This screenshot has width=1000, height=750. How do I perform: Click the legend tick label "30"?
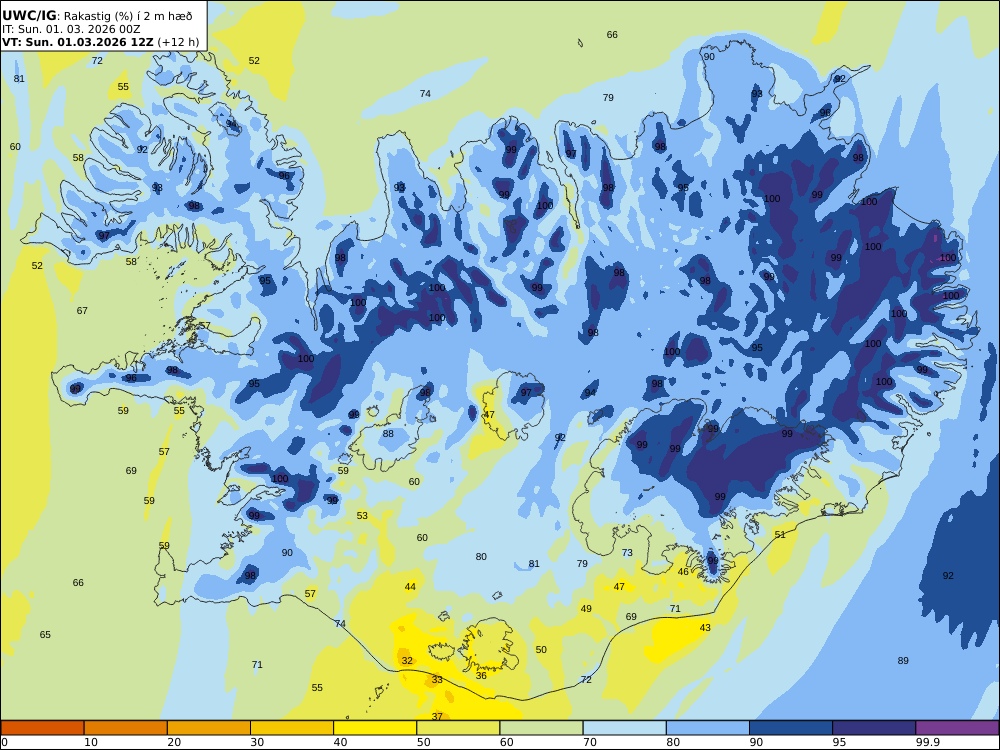[257, 742]
